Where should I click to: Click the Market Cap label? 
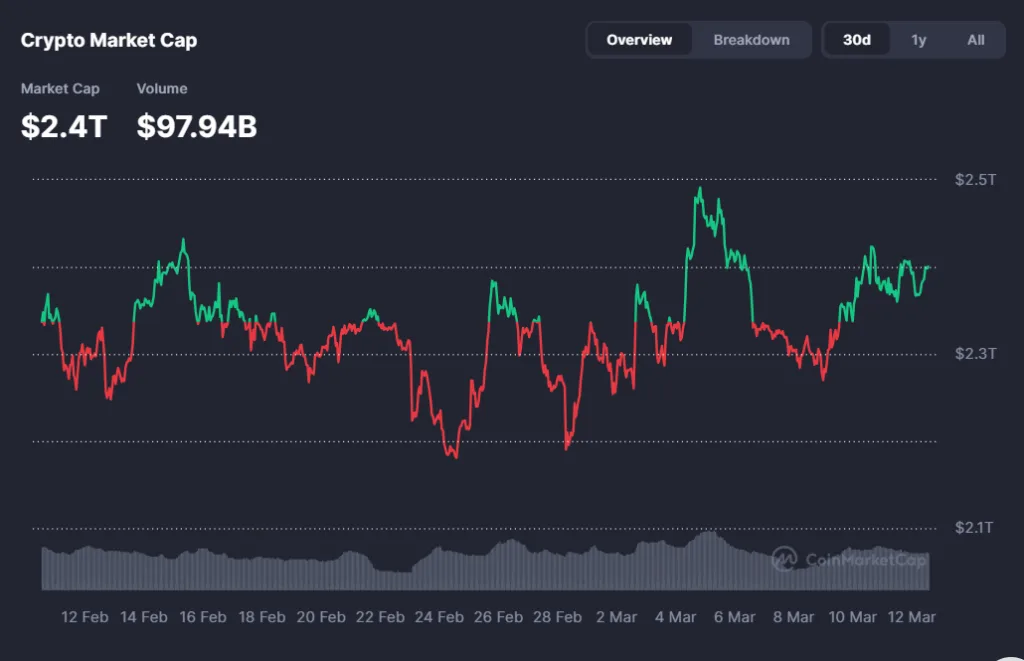point(60,88)
